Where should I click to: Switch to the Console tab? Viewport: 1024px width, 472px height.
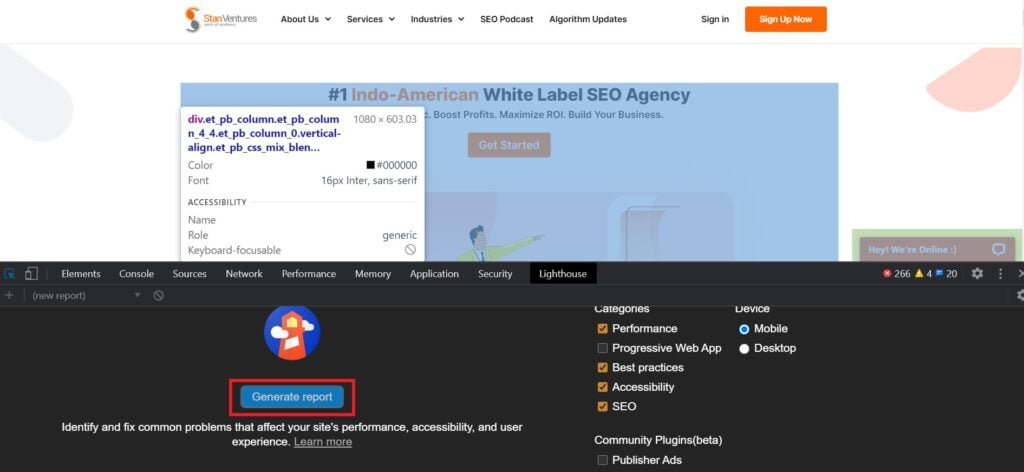point(137,274)
